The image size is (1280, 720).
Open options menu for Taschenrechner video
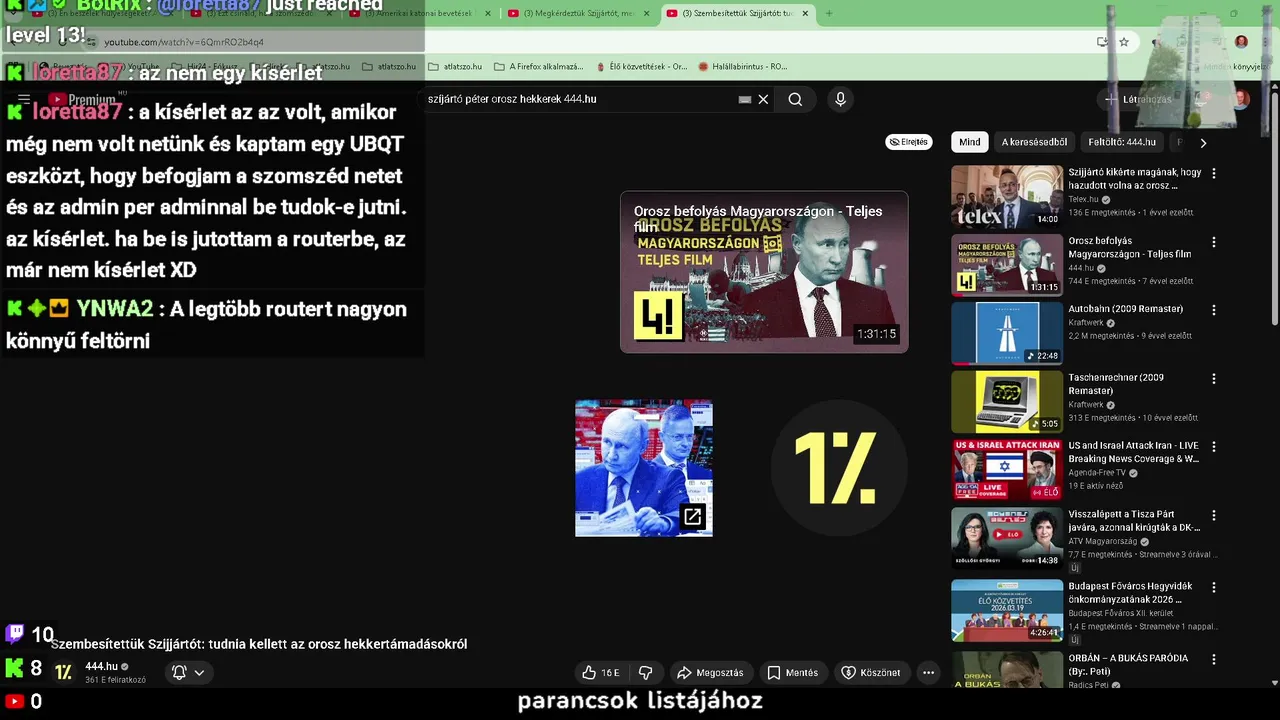pos(1214,379)
